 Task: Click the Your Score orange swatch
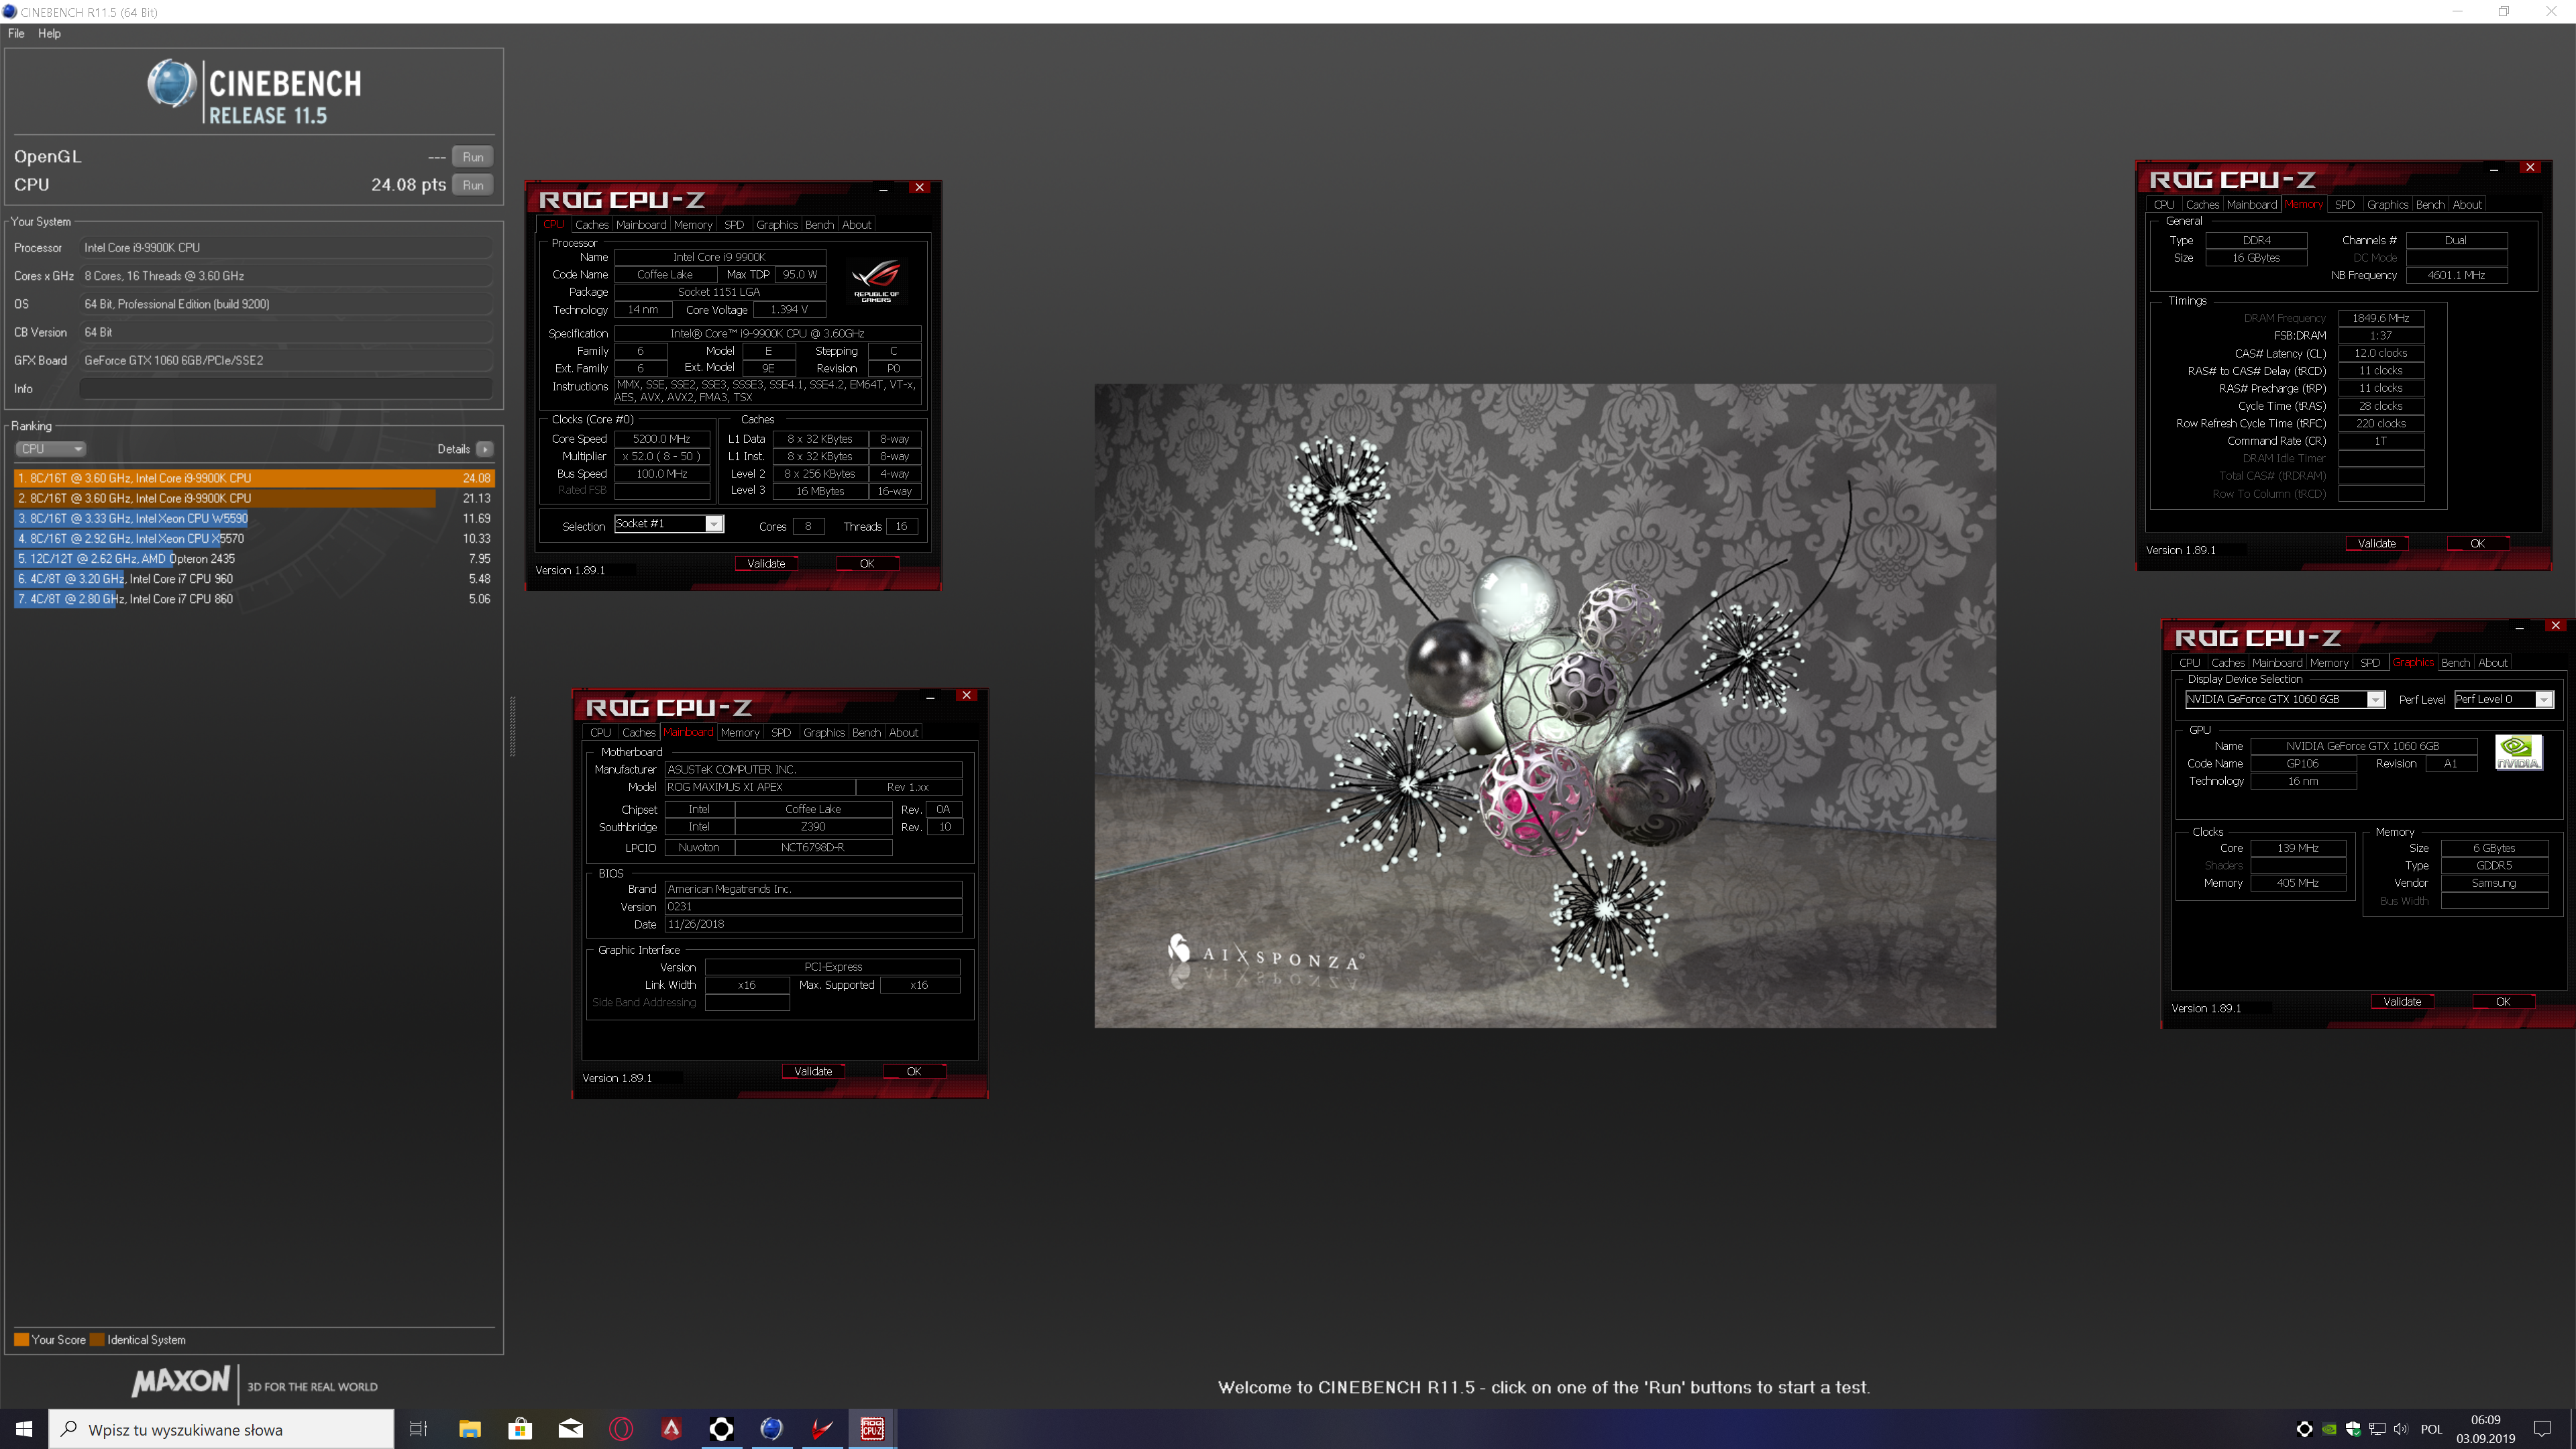pos(21,1340)
